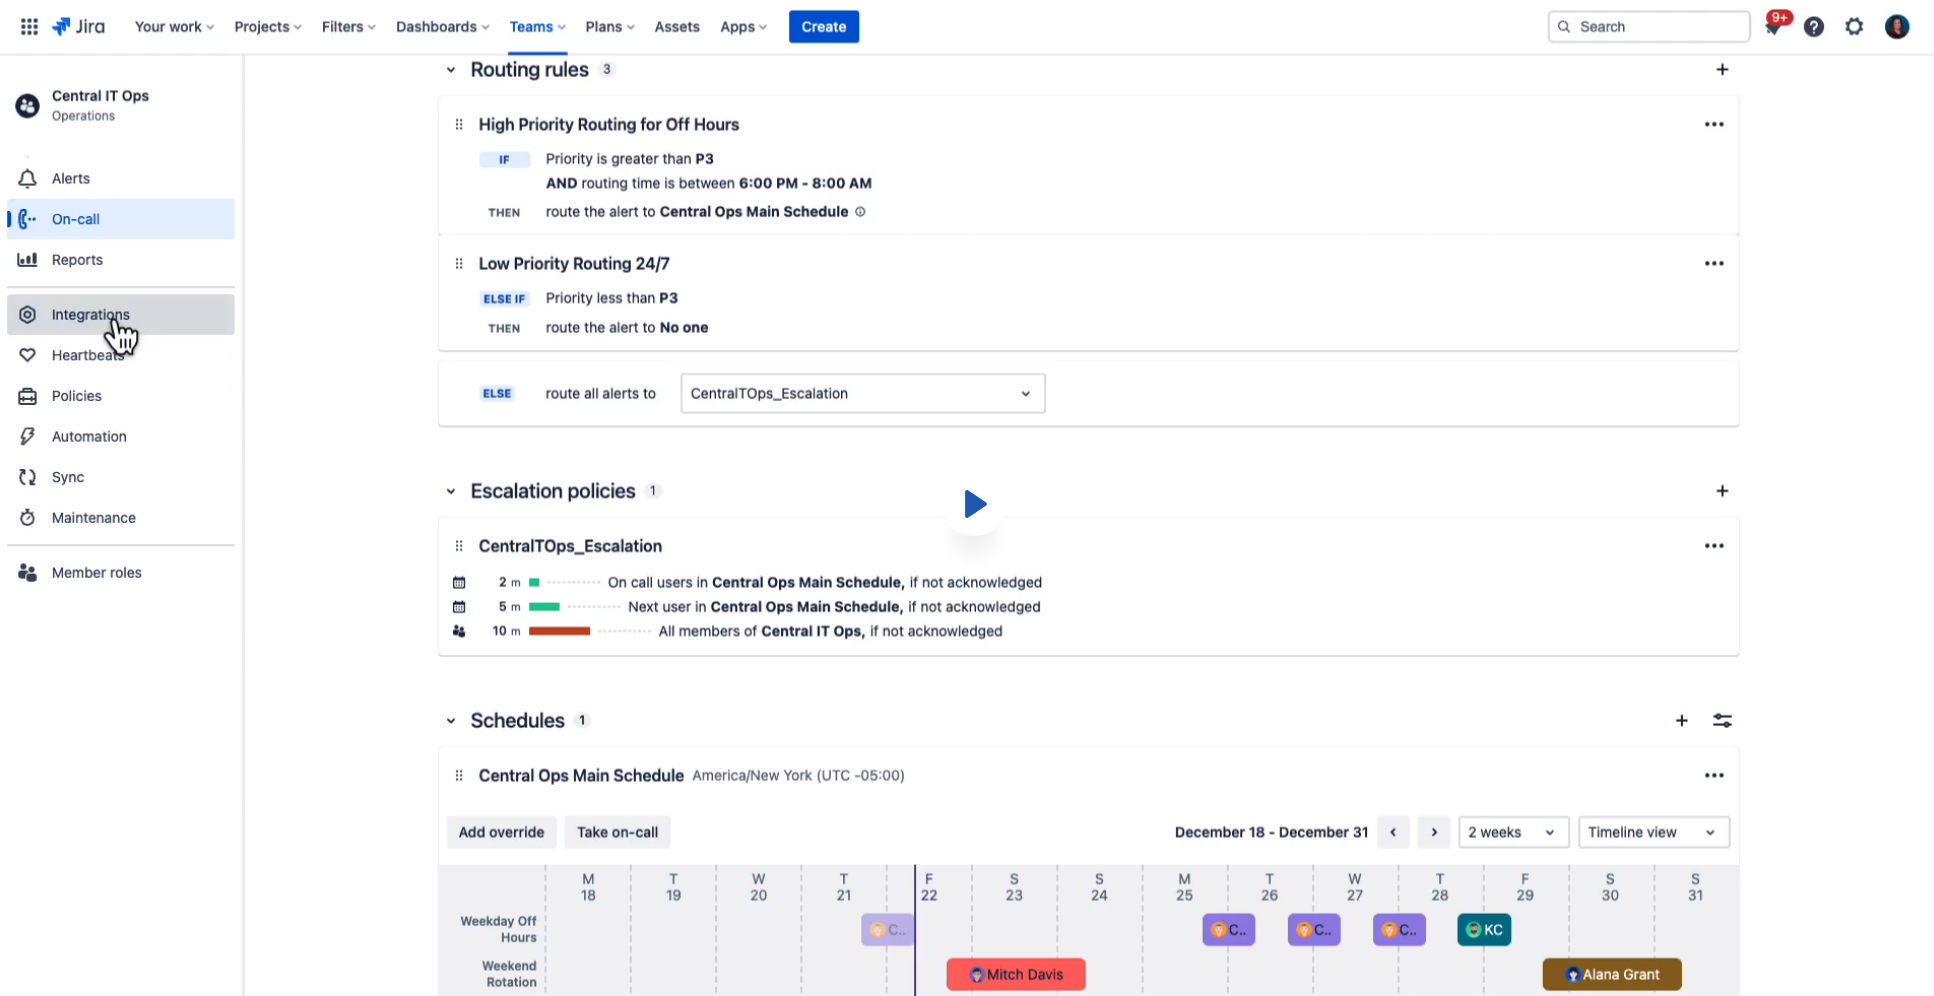Open the Integrations page
Screen dimensions: 1934x996
tap(90, 314)
